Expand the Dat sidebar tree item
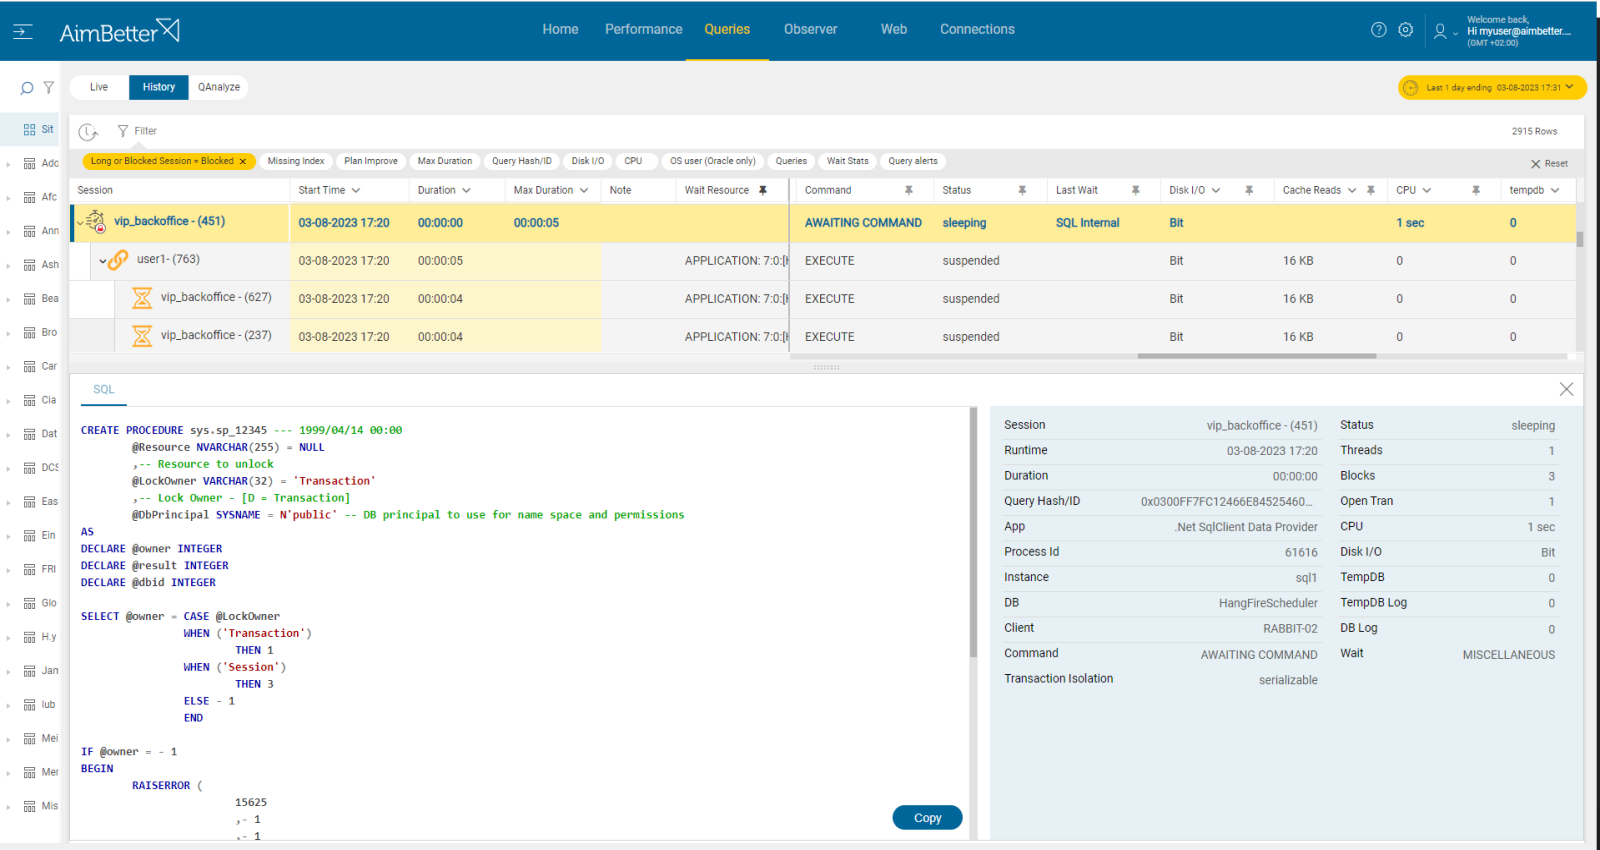The image size is (1600, 850). point(8,435)
